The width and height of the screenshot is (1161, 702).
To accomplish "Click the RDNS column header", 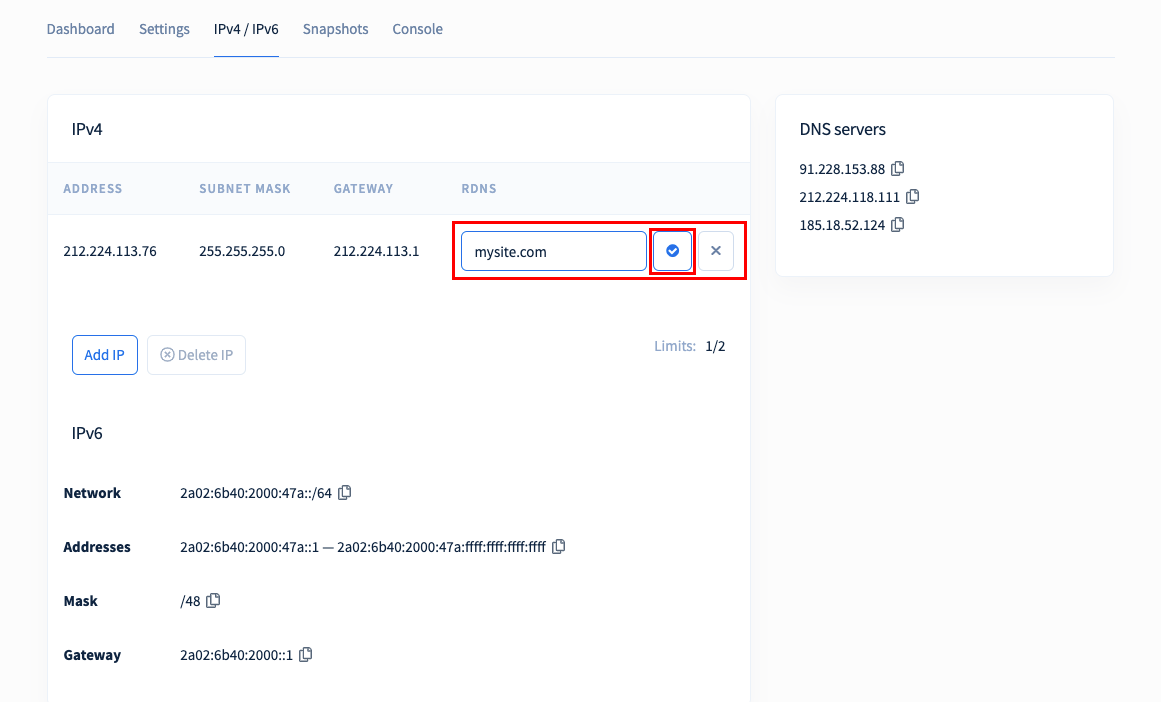I will pyautogui.click(x=479, y=189).
